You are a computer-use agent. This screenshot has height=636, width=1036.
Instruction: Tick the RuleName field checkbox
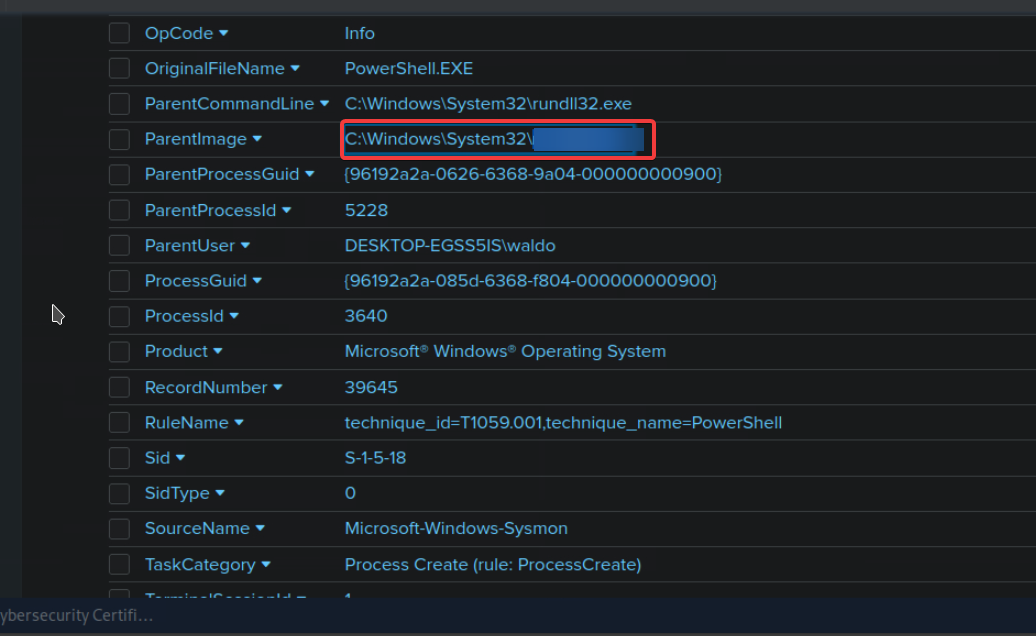(119, 423)
